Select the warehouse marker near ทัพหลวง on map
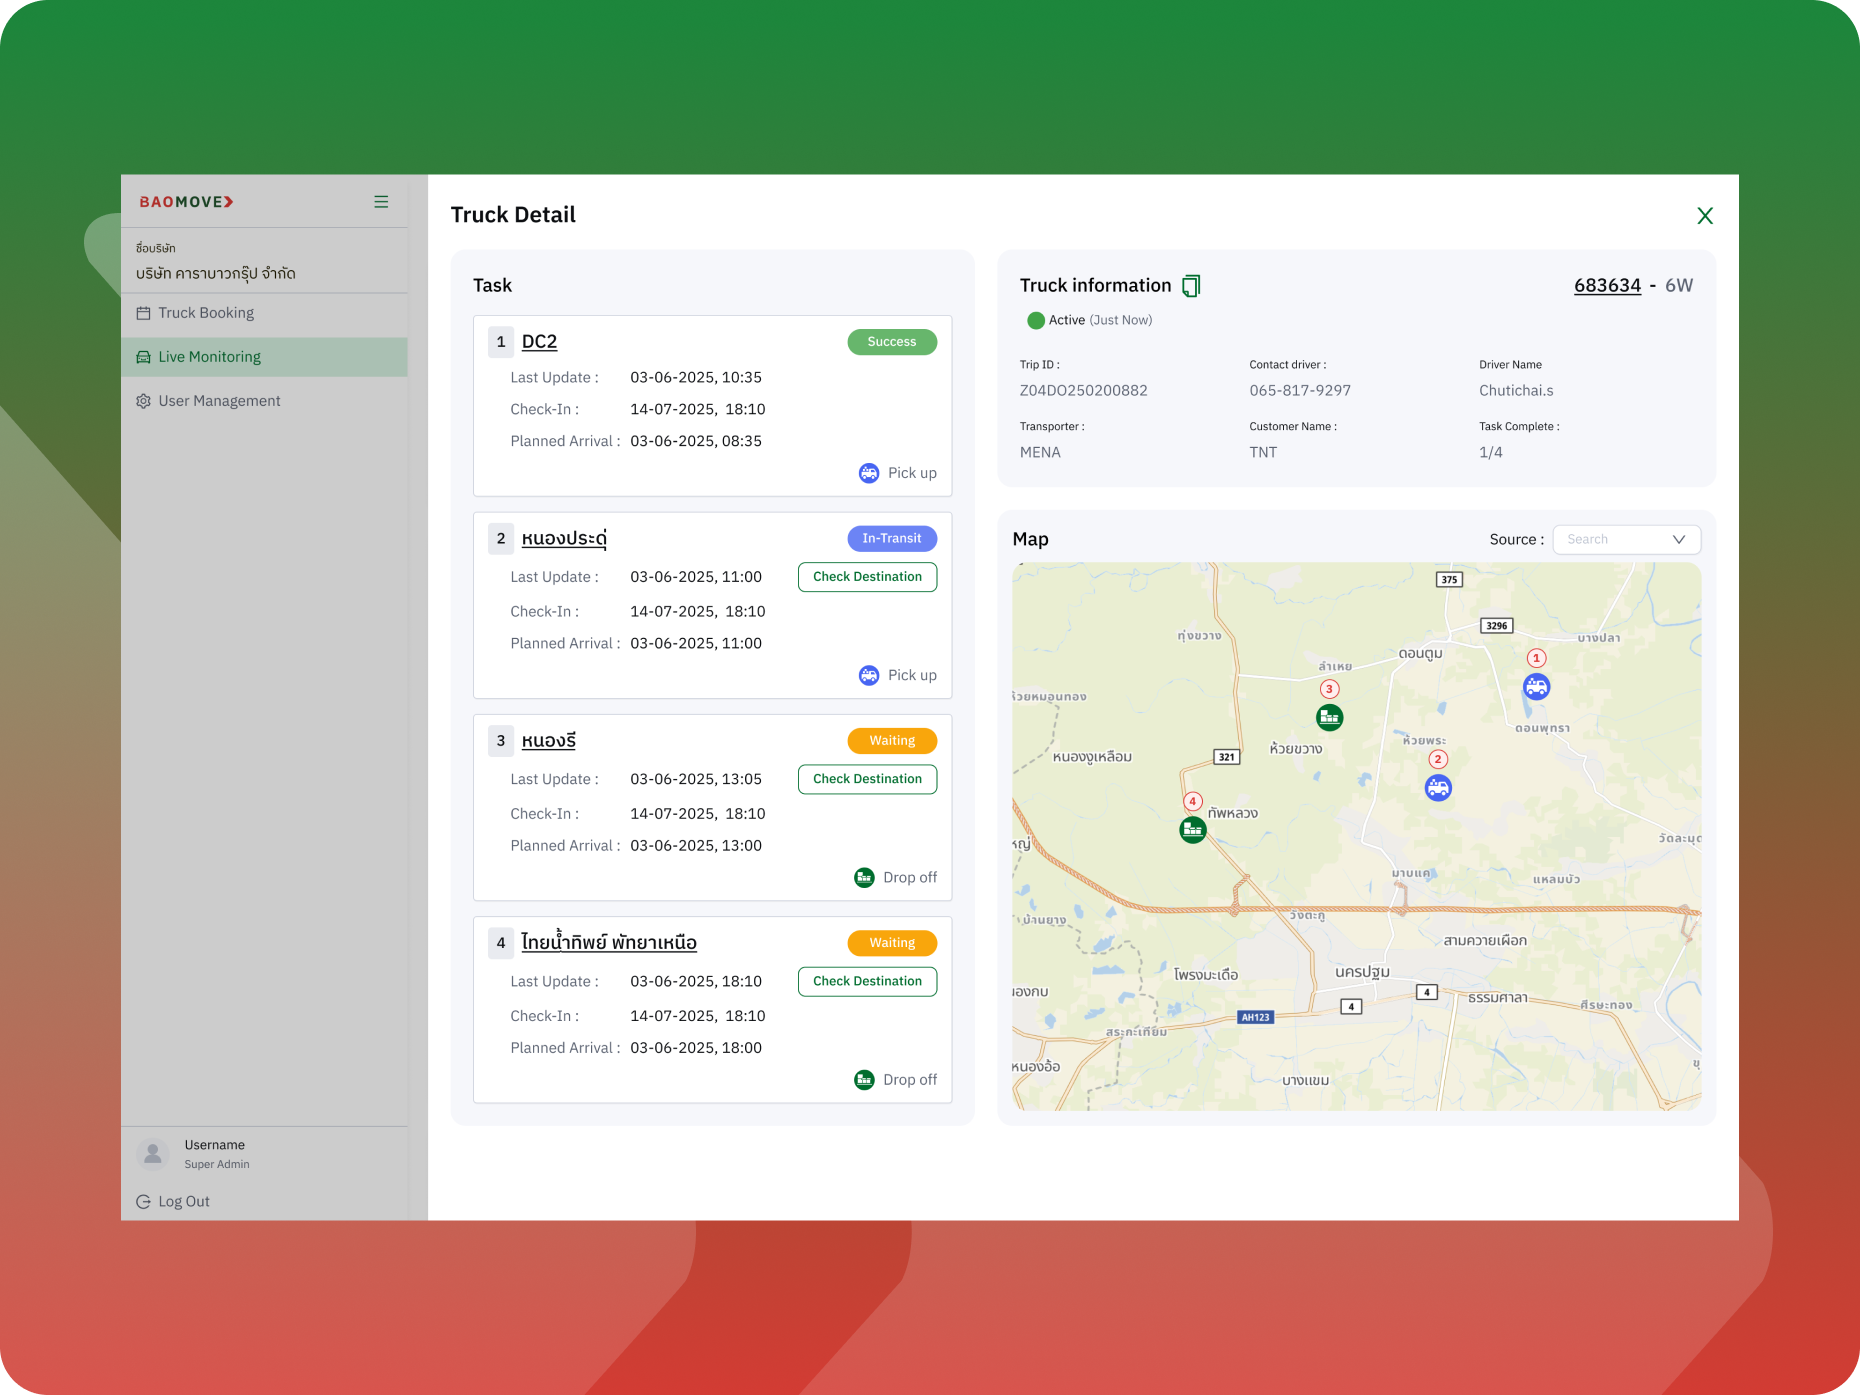Viewport: 1860px width, 1395px height. click(1192, 829)
